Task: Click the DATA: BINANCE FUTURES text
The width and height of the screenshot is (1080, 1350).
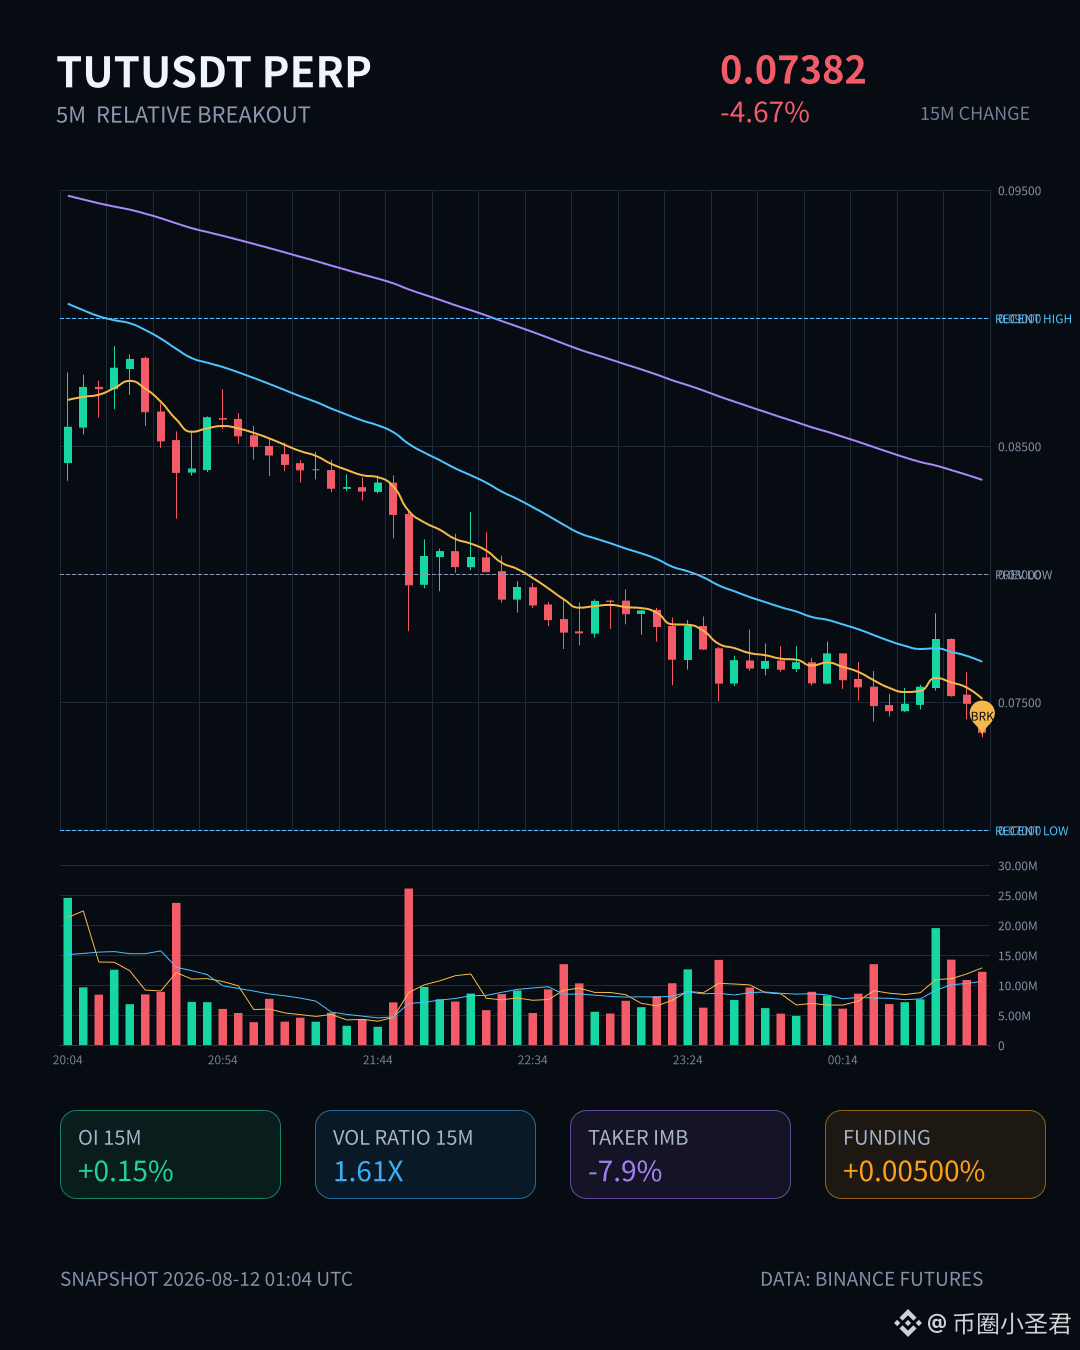Action: pyautogui.click(x=872, y=1279)
